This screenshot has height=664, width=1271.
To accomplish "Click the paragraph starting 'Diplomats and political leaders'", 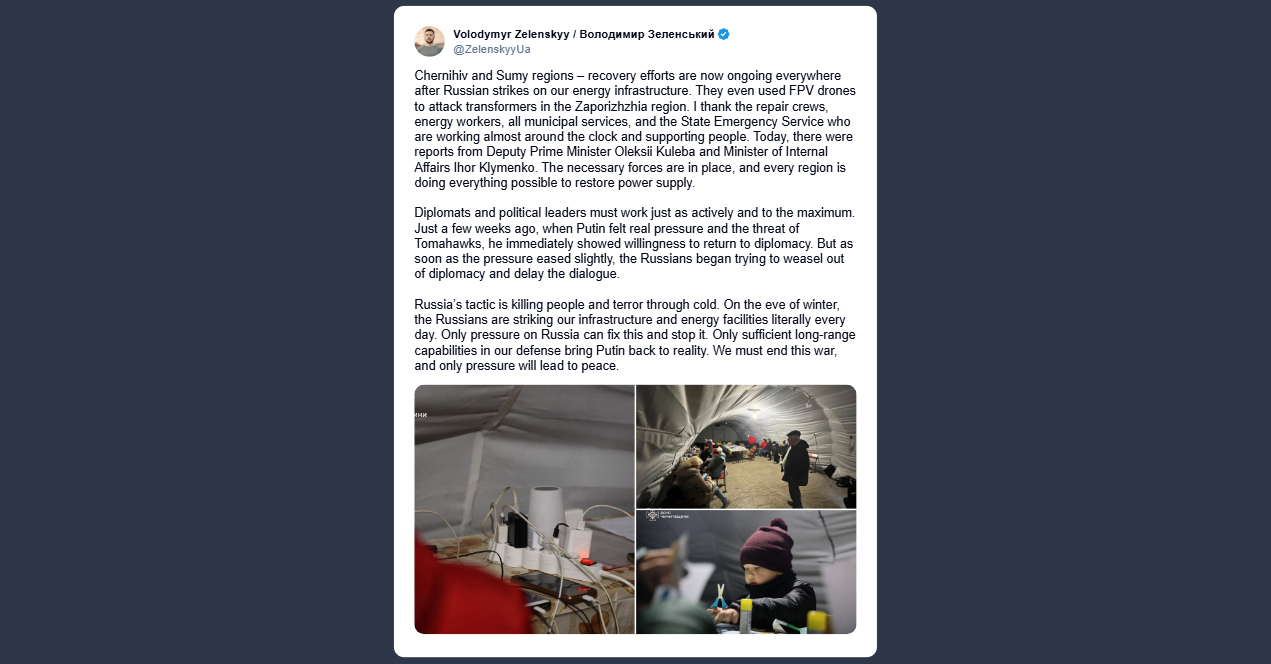I will coord(634,243).
